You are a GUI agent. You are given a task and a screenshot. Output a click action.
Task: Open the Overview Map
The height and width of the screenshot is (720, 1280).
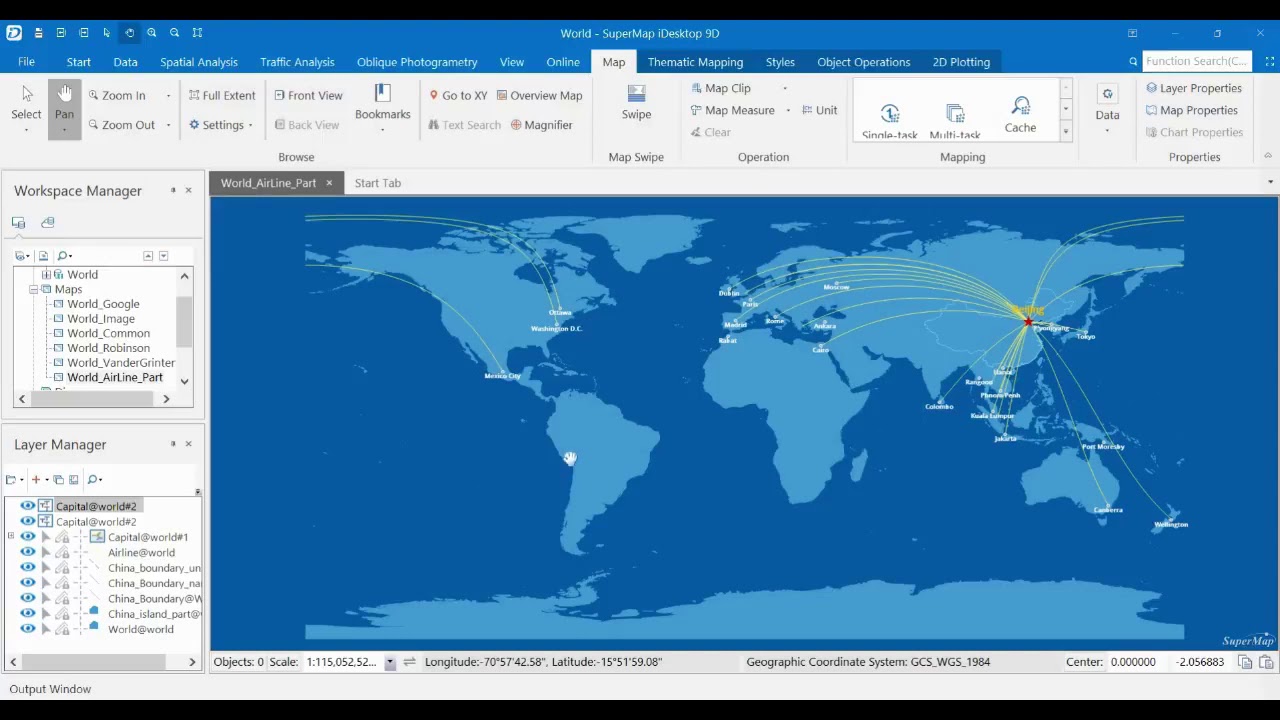click(x=539, y=95)
